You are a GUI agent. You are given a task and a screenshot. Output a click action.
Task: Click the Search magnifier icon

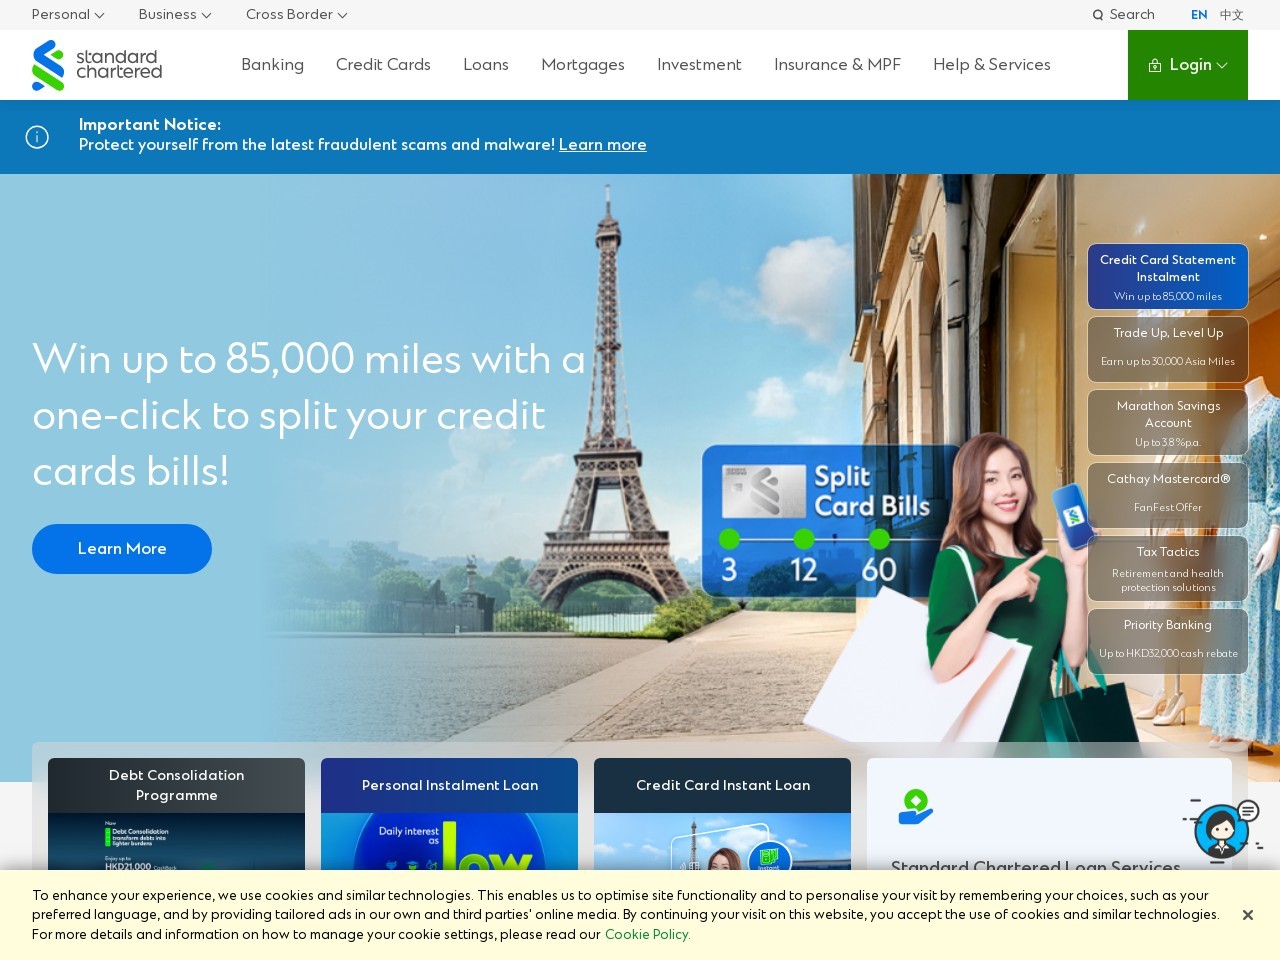(1098, 15)
